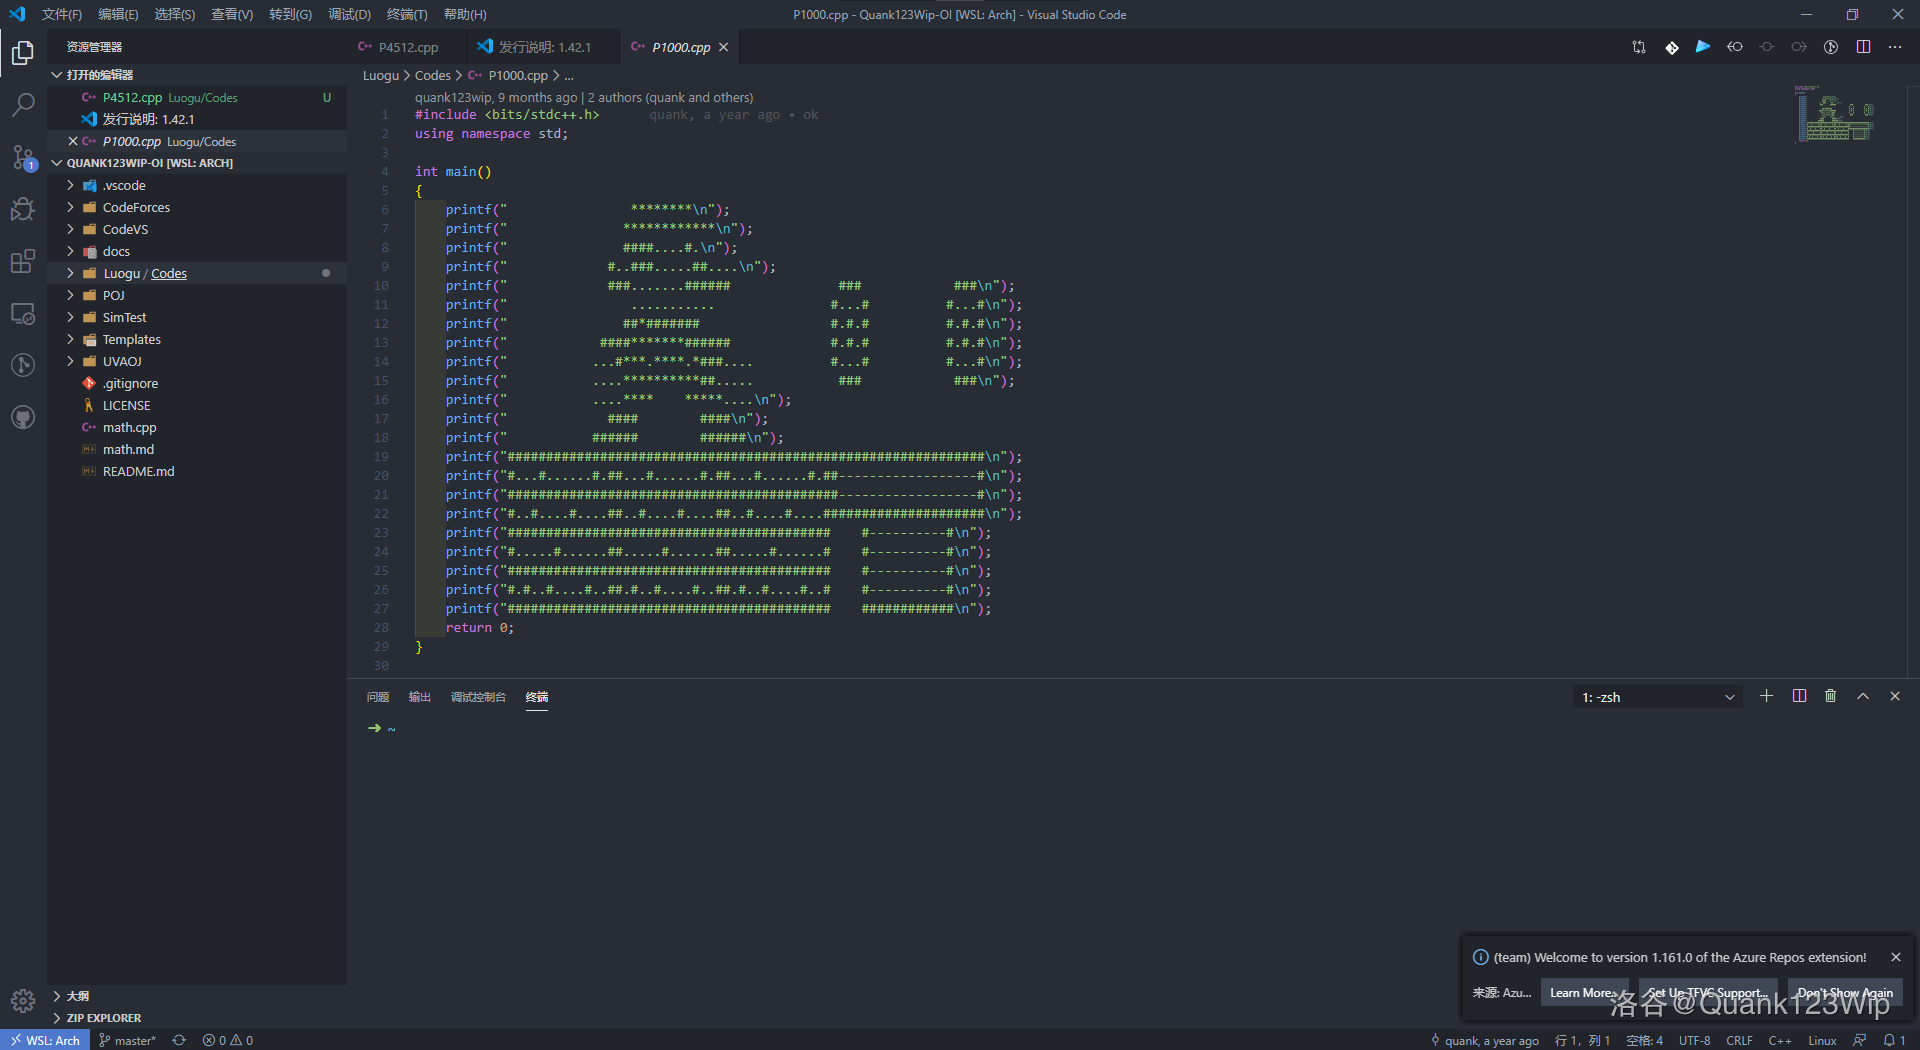1920x1050 pixels.
Task: Click the Learn More button
Action: [1584, 992]
